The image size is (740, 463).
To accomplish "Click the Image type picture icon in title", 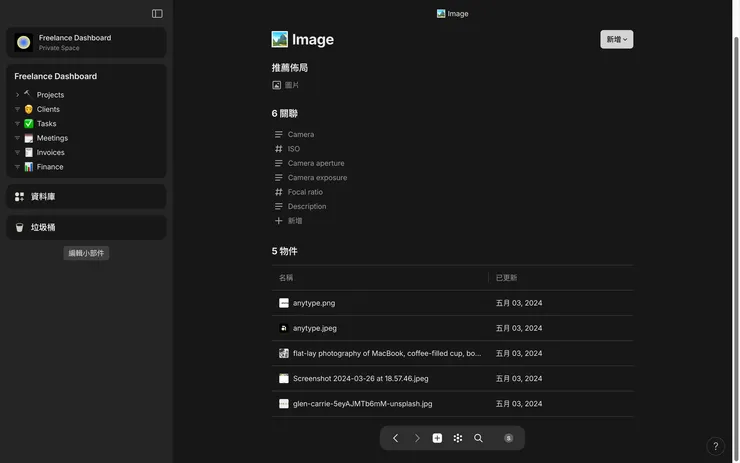I will coord(279,39).
